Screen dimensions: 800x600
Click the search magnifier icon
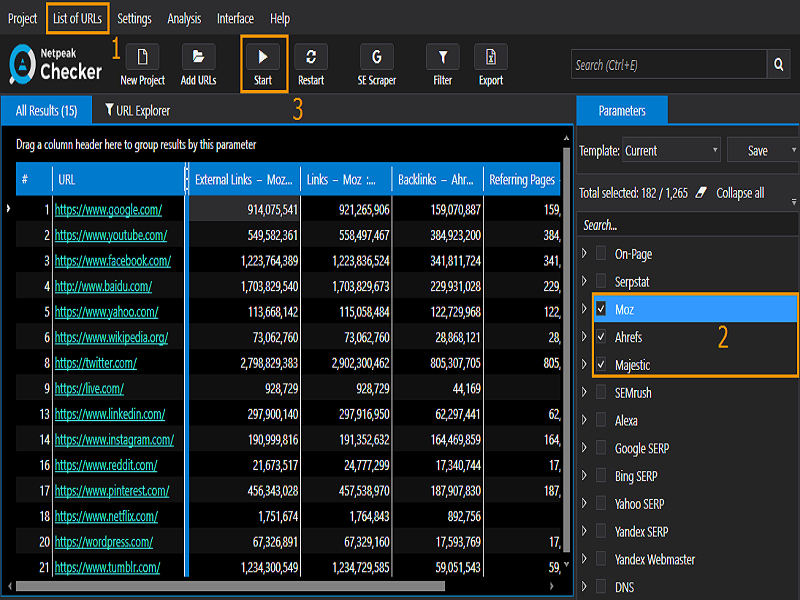[x=779, y=64]
